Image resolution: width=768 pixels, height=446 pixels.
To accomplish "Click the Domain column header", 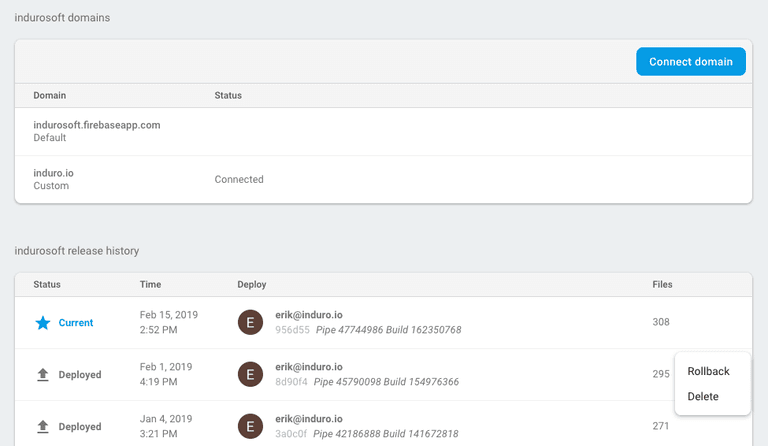I will pyautogui.click(x=49, y=95).
